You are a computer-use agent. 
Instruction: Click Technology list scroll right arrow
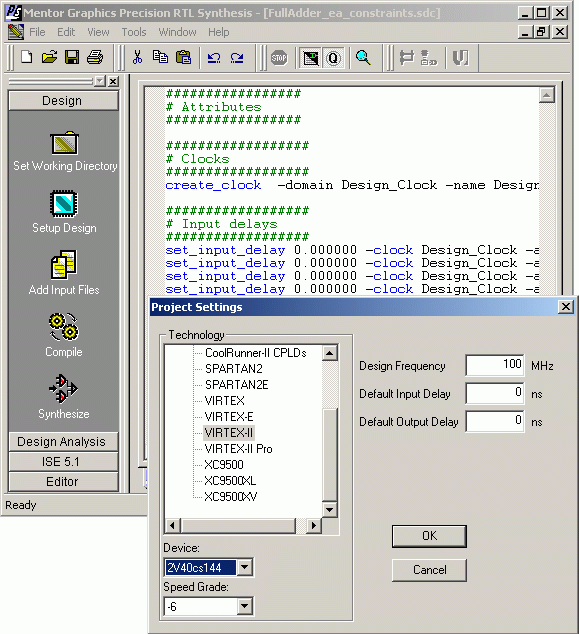pos(313,526)
